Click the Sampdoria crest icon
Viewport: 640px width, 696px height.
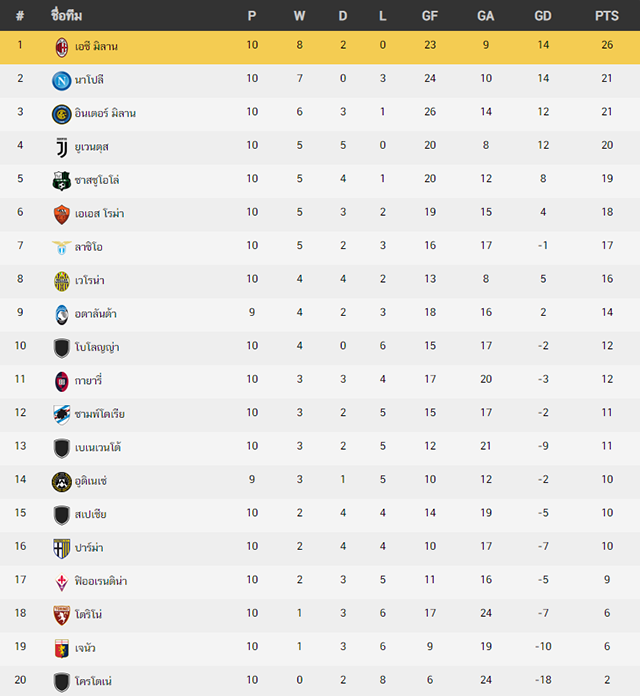[62, 415]
